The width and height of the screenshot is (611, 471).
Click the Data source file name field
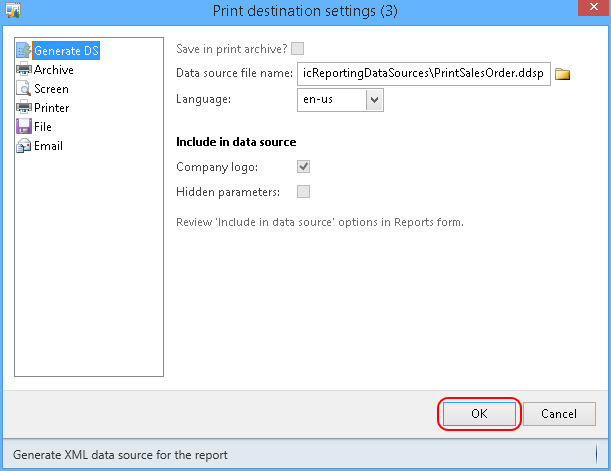424,74
